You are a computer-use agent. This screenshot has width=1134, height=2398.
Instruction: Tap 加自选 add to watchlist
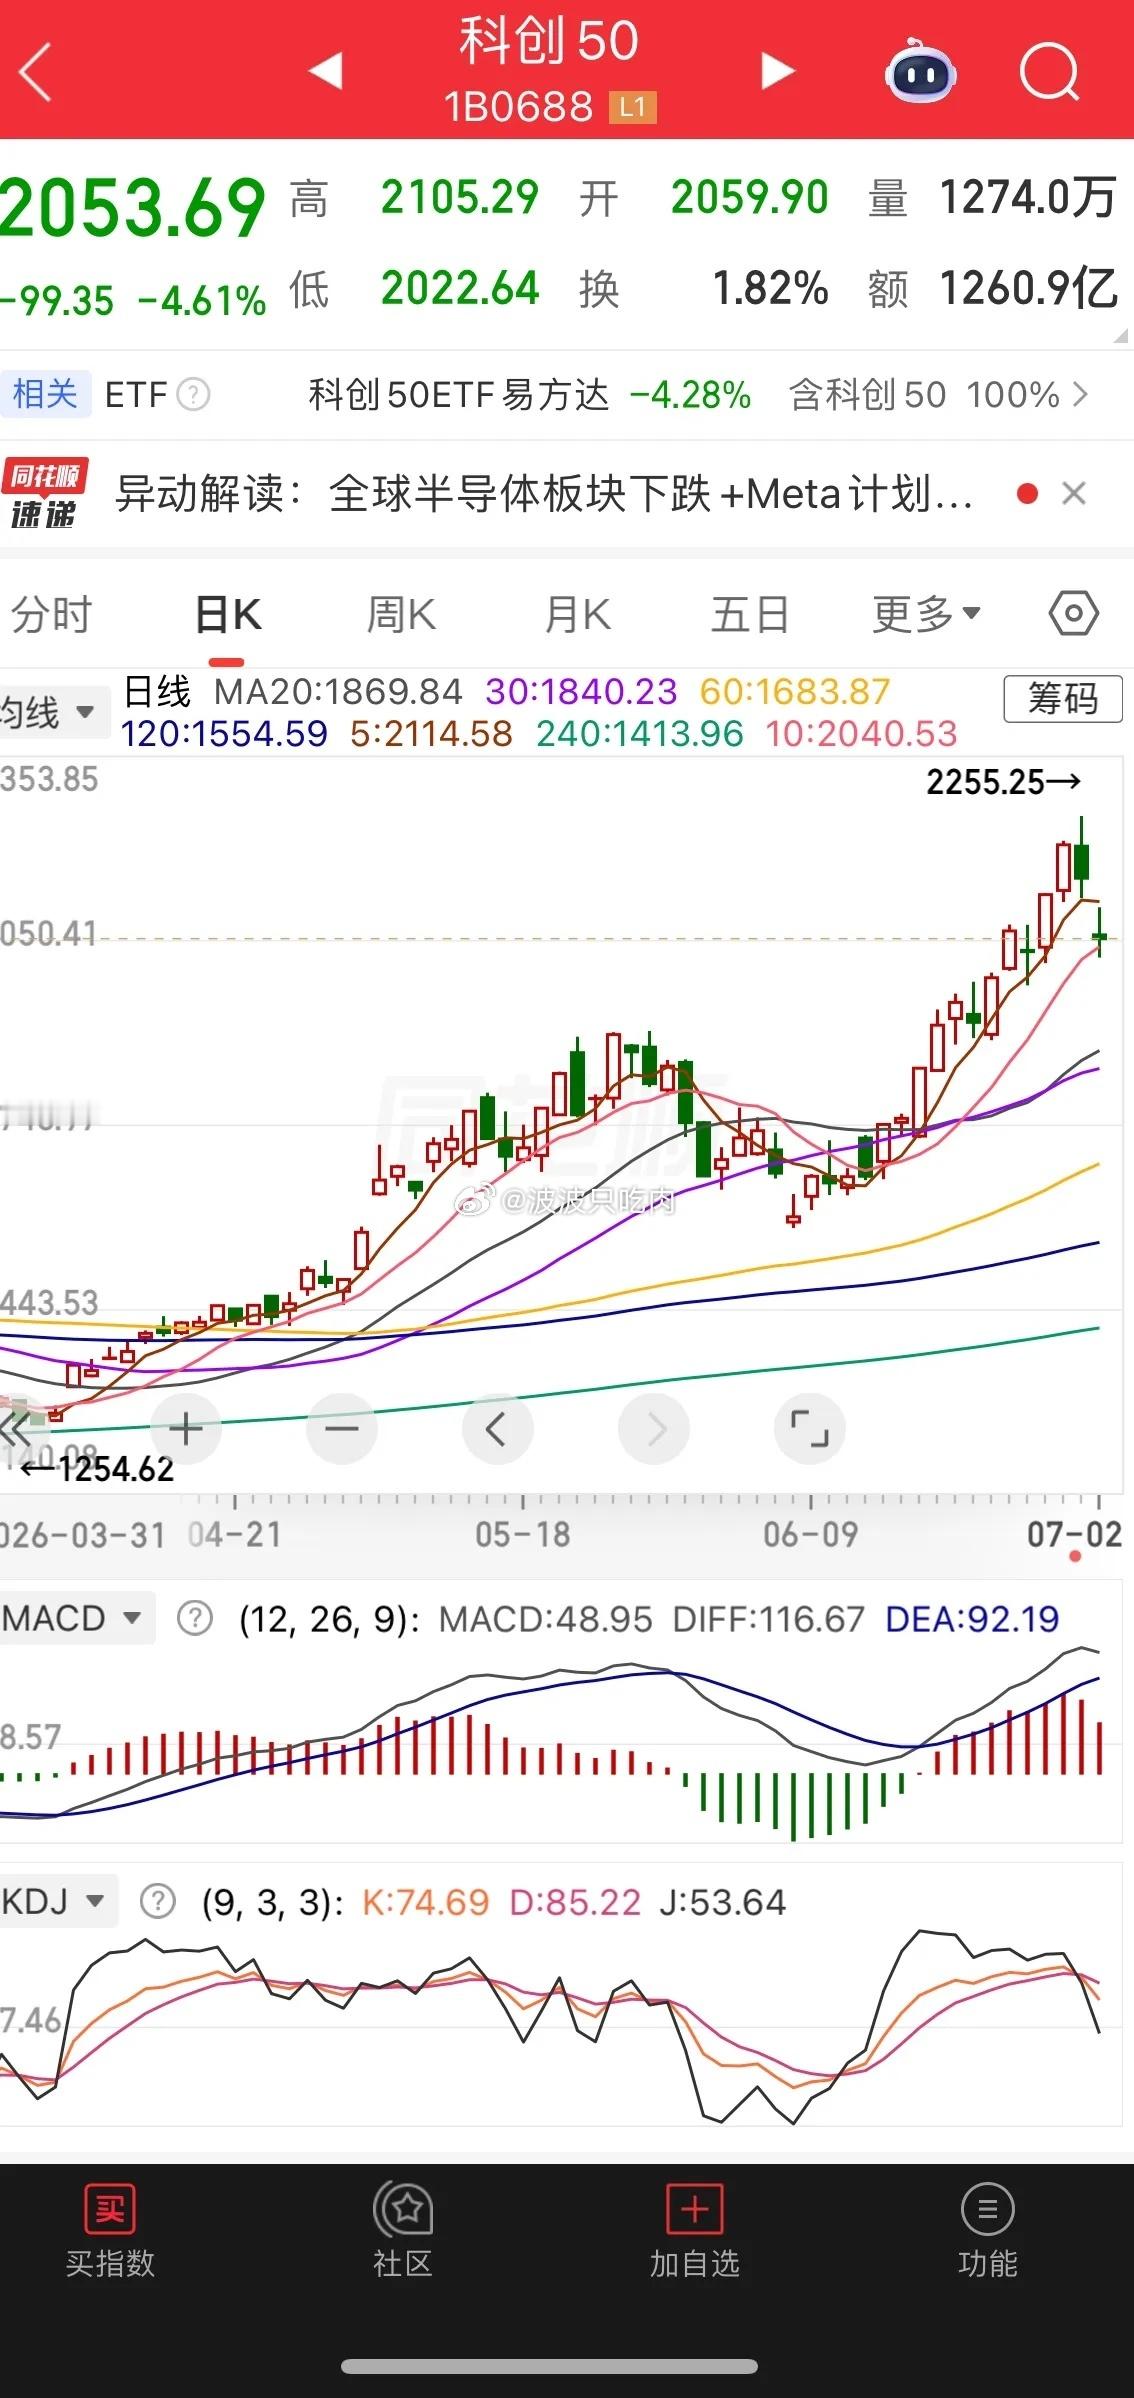(x=694, y=2232)
